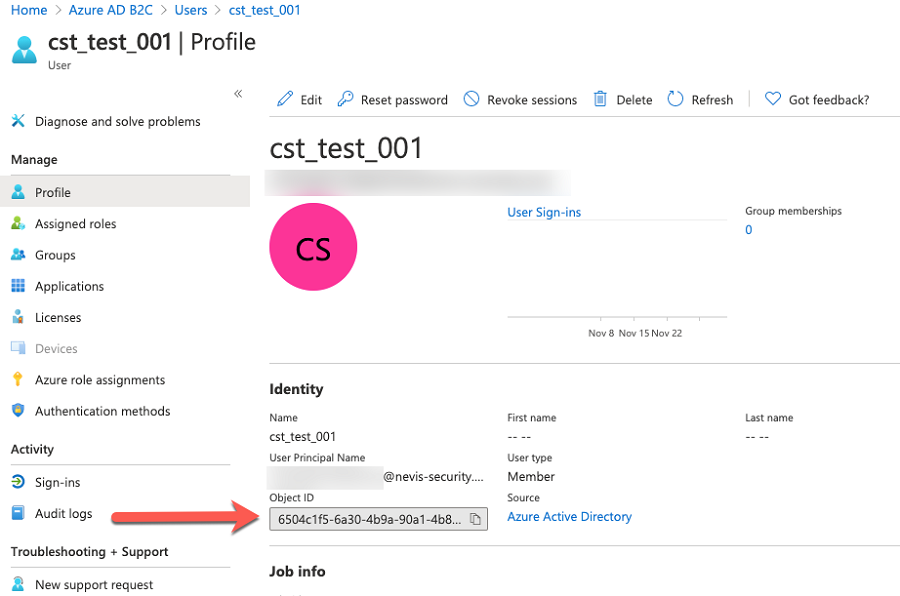Go to Home breadcrumb
Screen dimensions: 900x596
pos(29,10)
